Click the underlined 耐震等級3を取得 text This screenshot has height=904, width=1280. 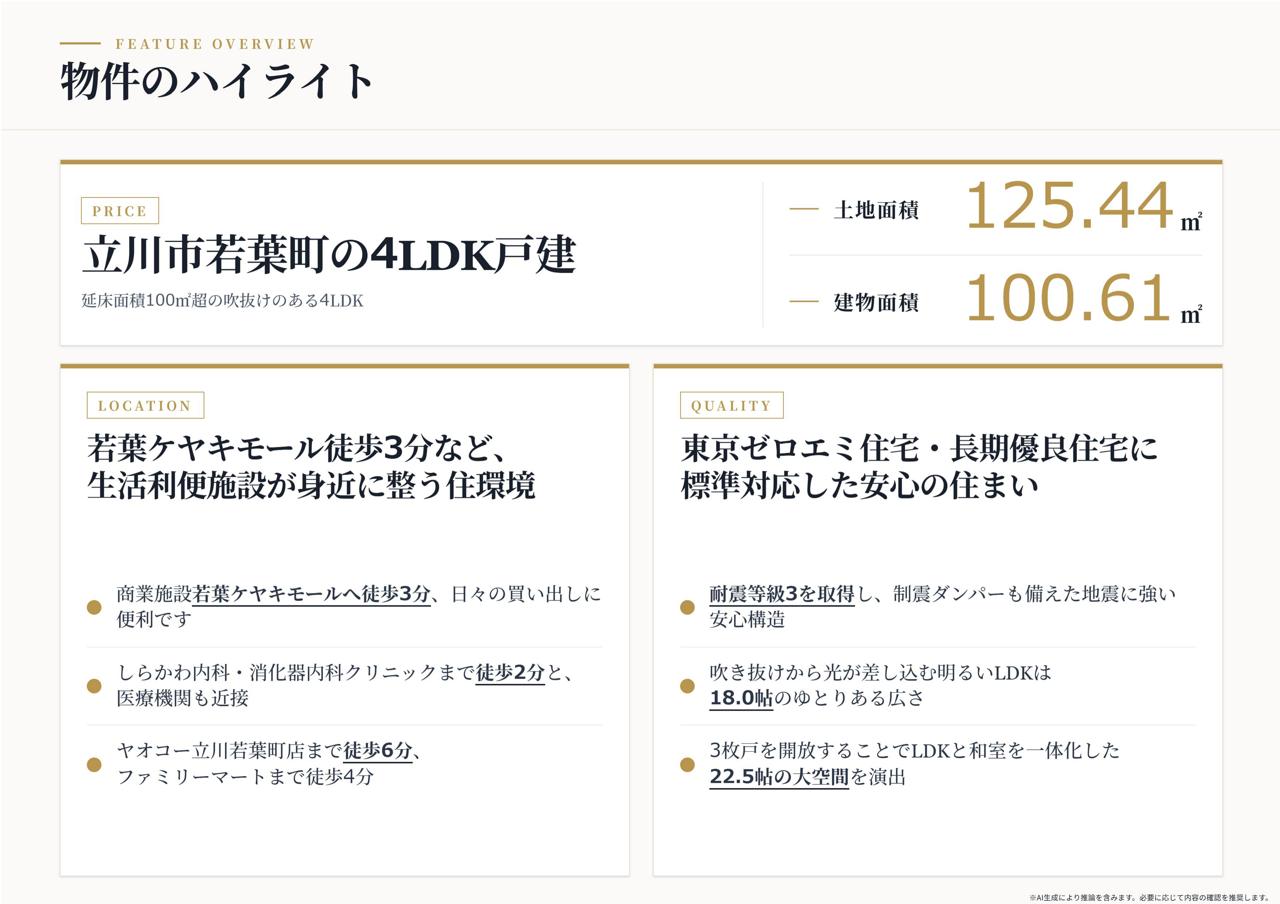[782, 594]
